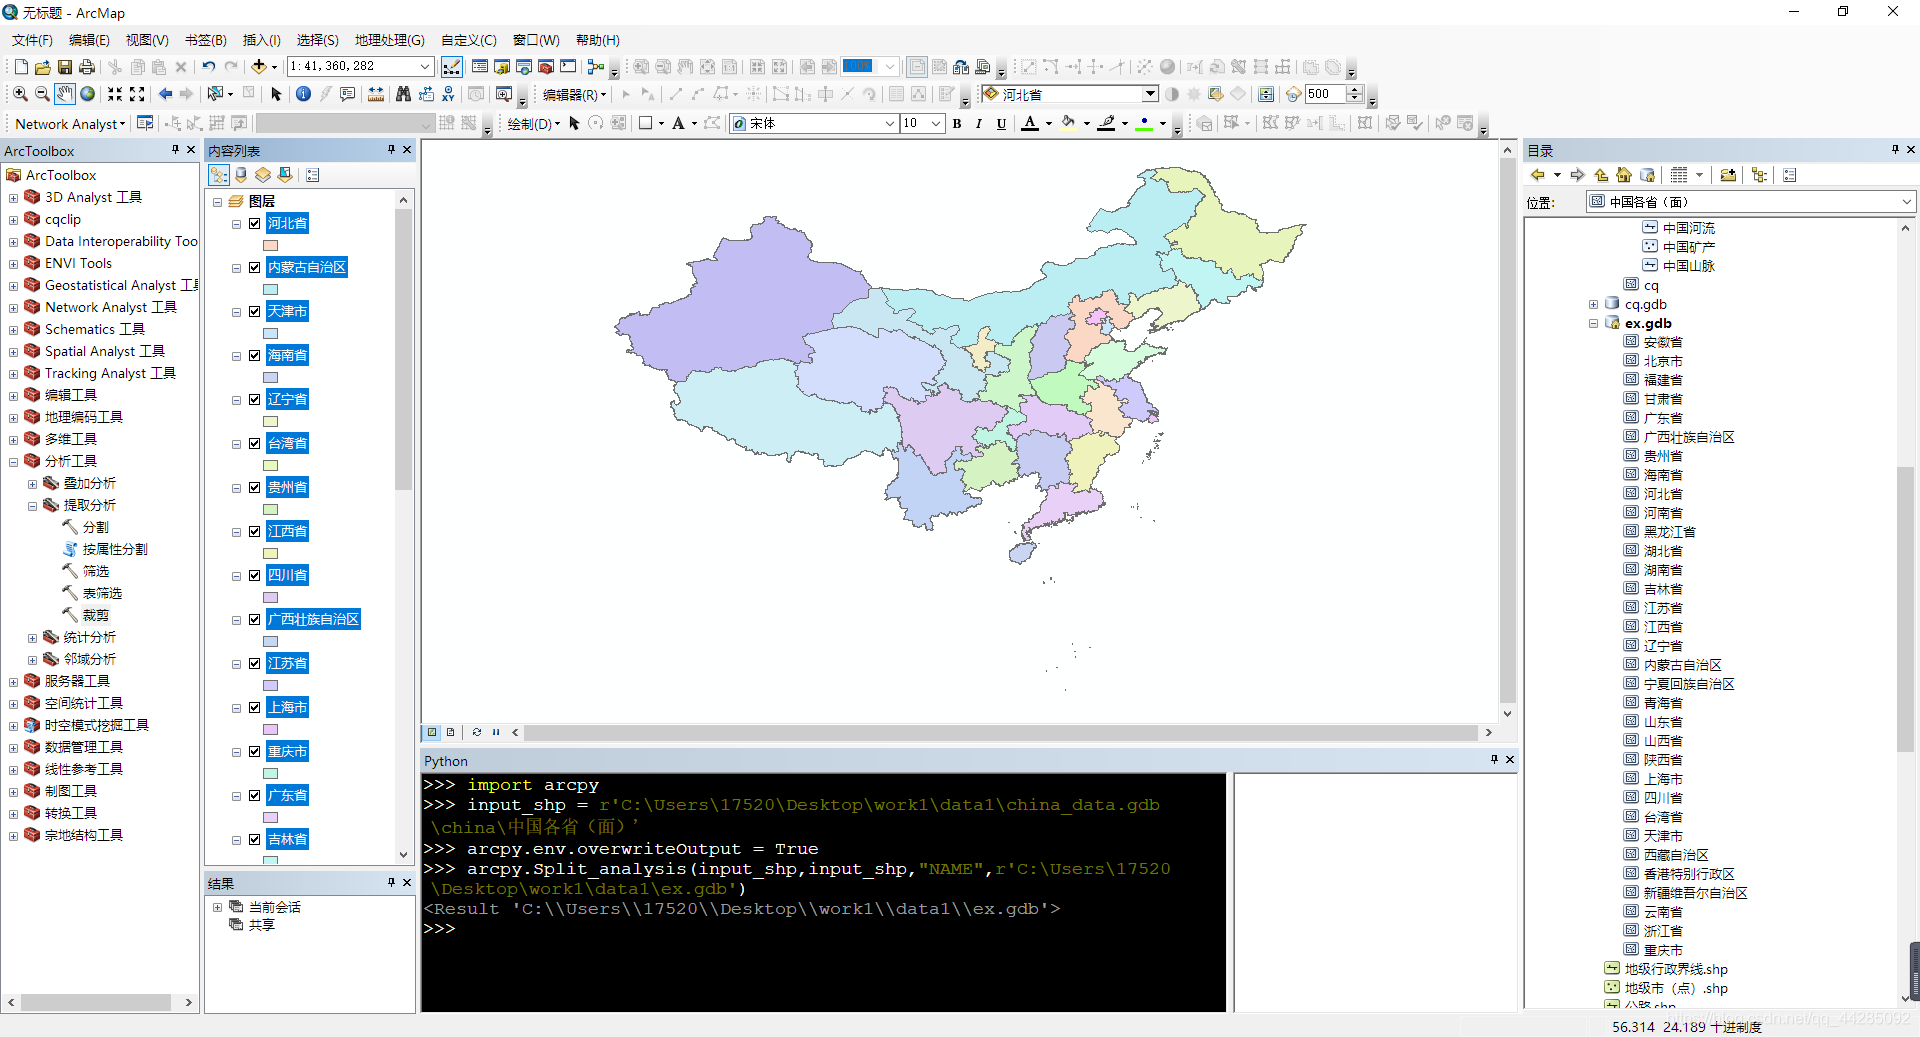Open the Editor toolbar icon

pos(452,67)
